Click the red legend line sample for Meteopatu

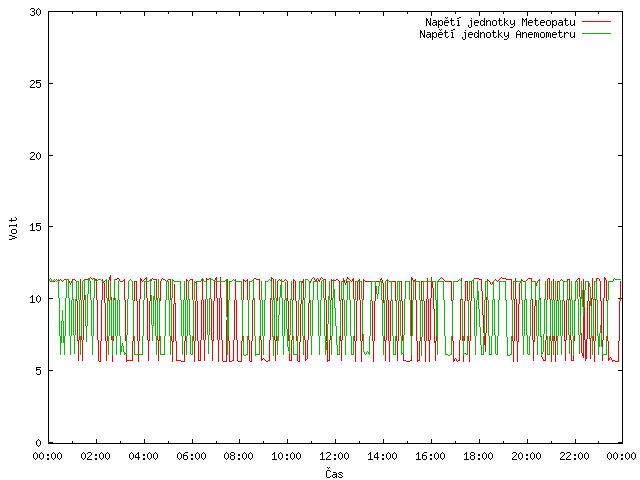[596, 21]
